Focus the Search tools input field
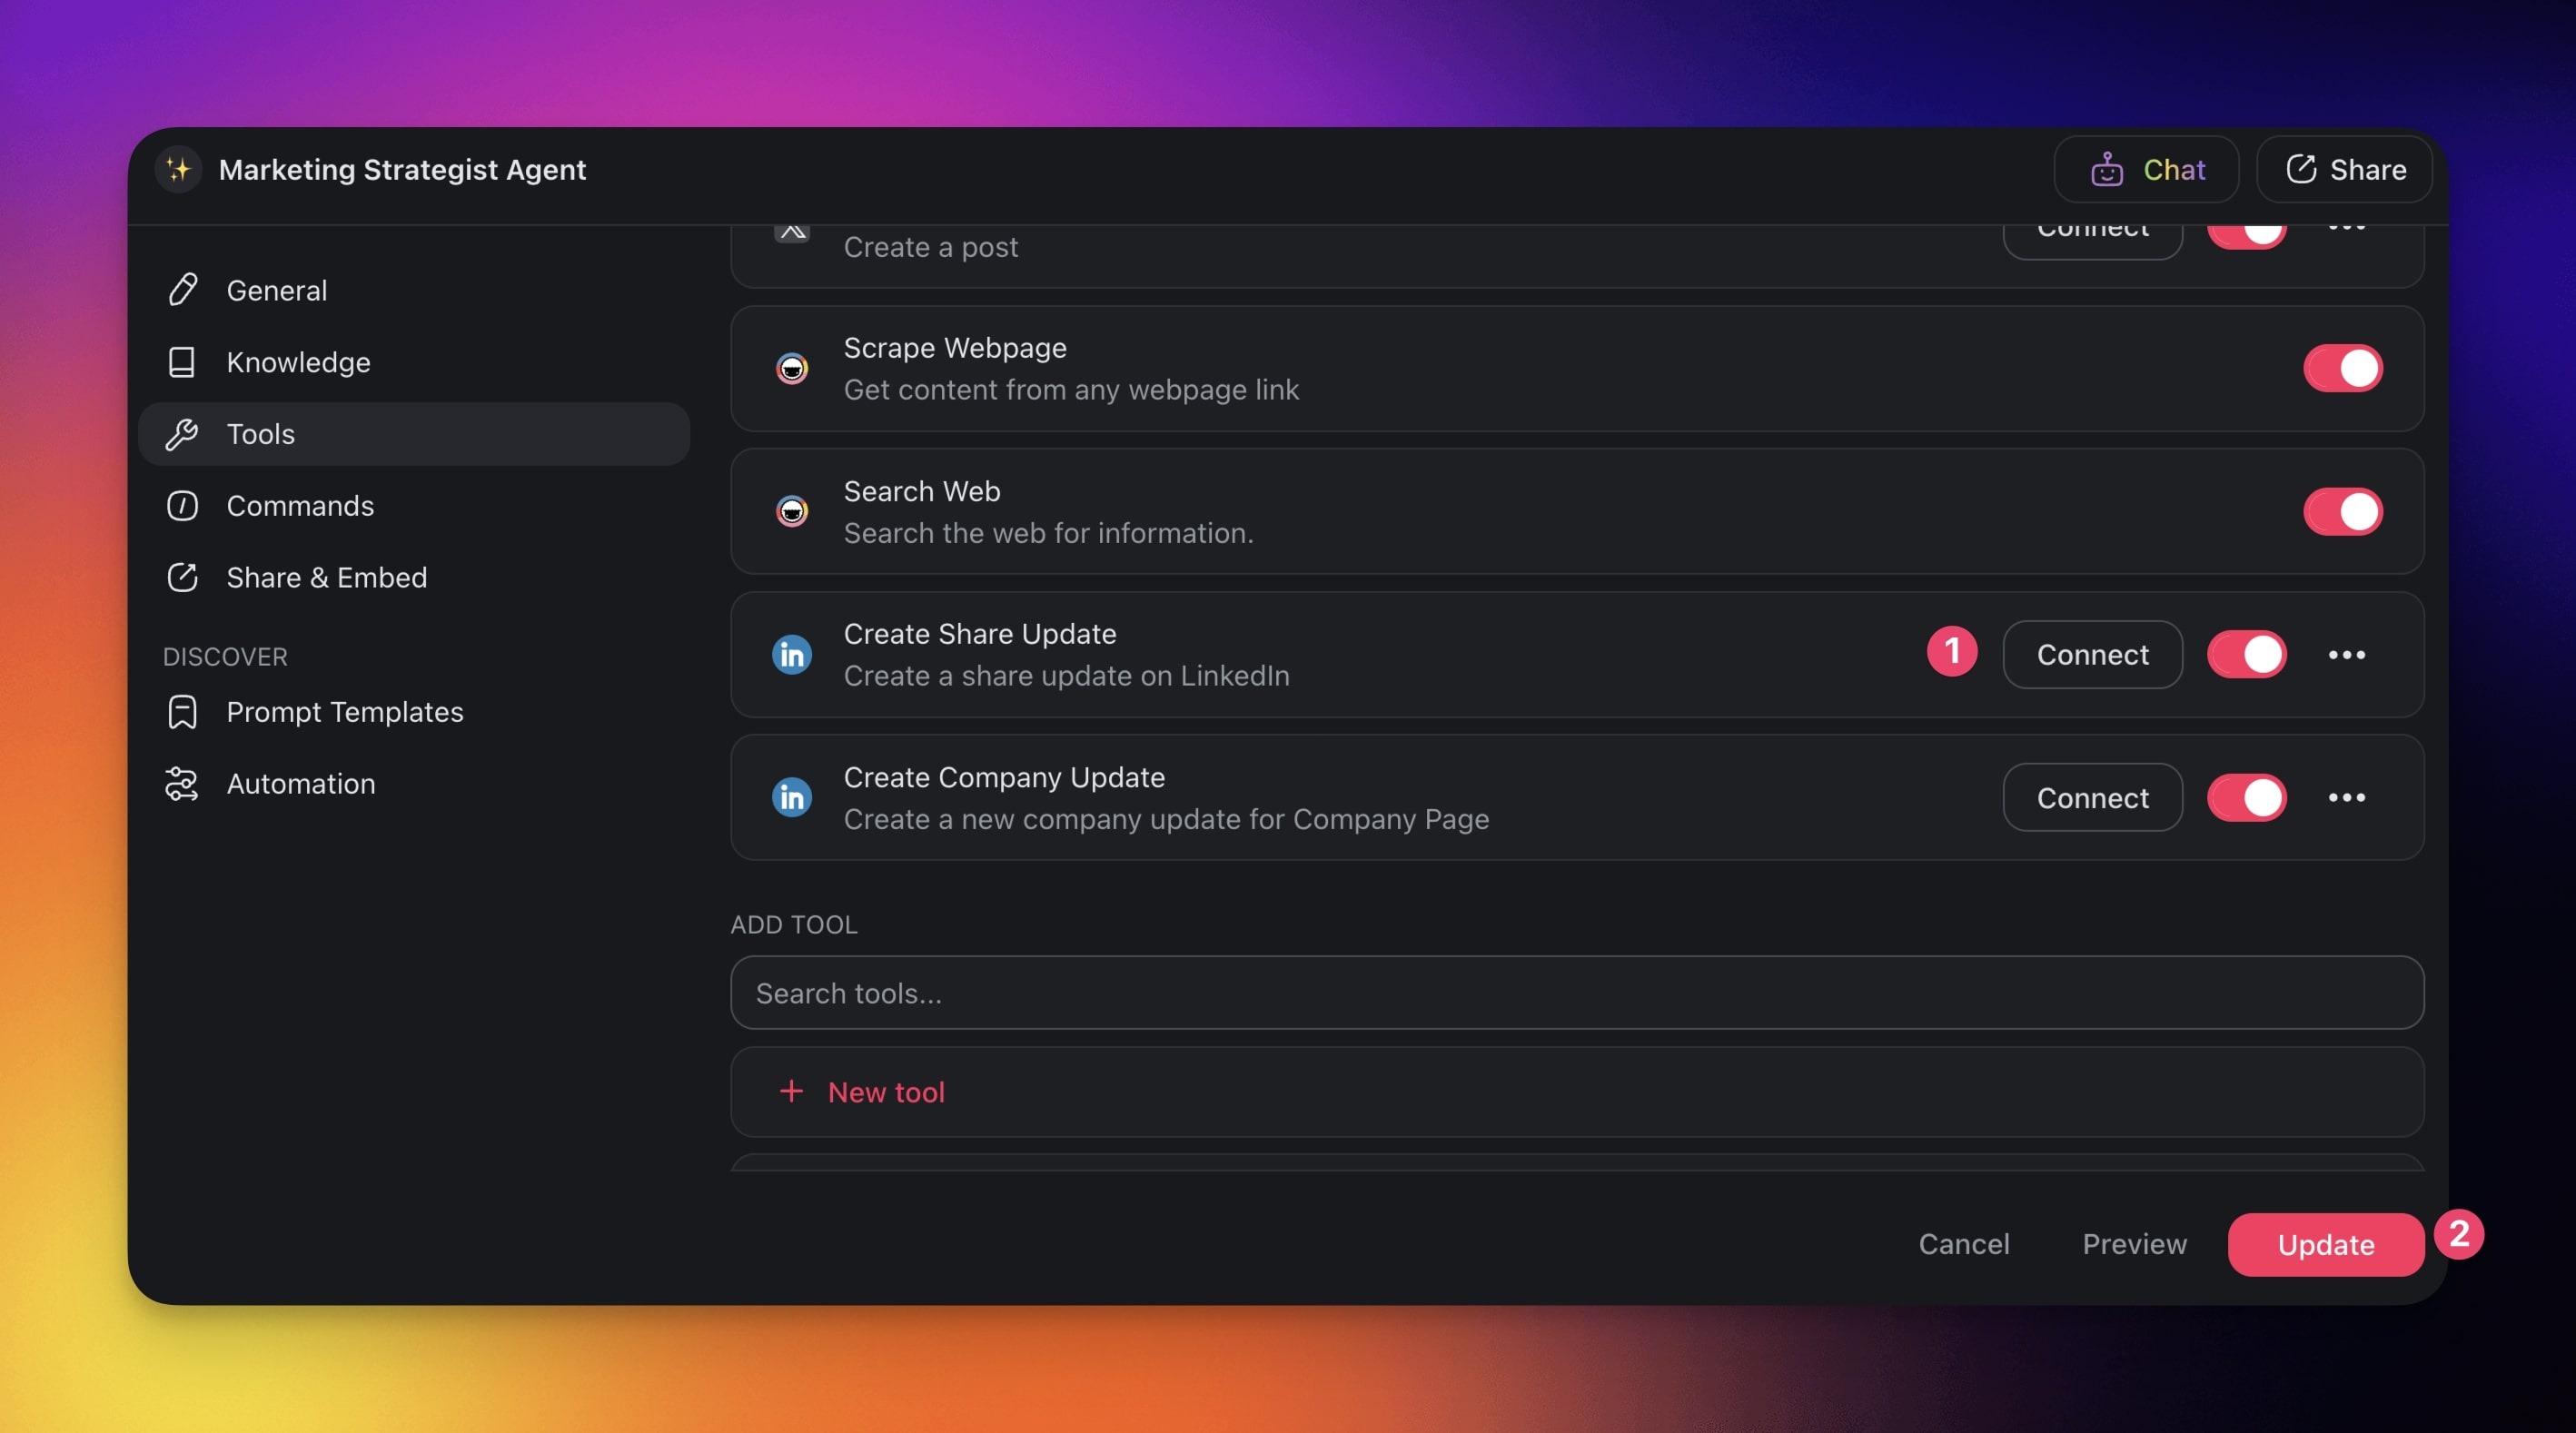 (1576, 993)
